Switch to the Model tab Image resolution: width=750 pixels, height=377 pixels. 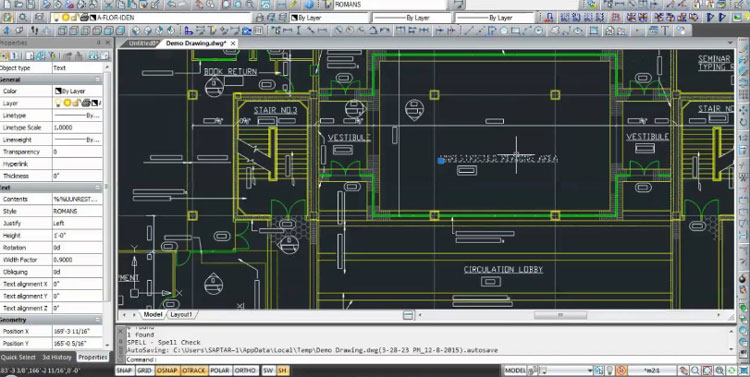153,314
